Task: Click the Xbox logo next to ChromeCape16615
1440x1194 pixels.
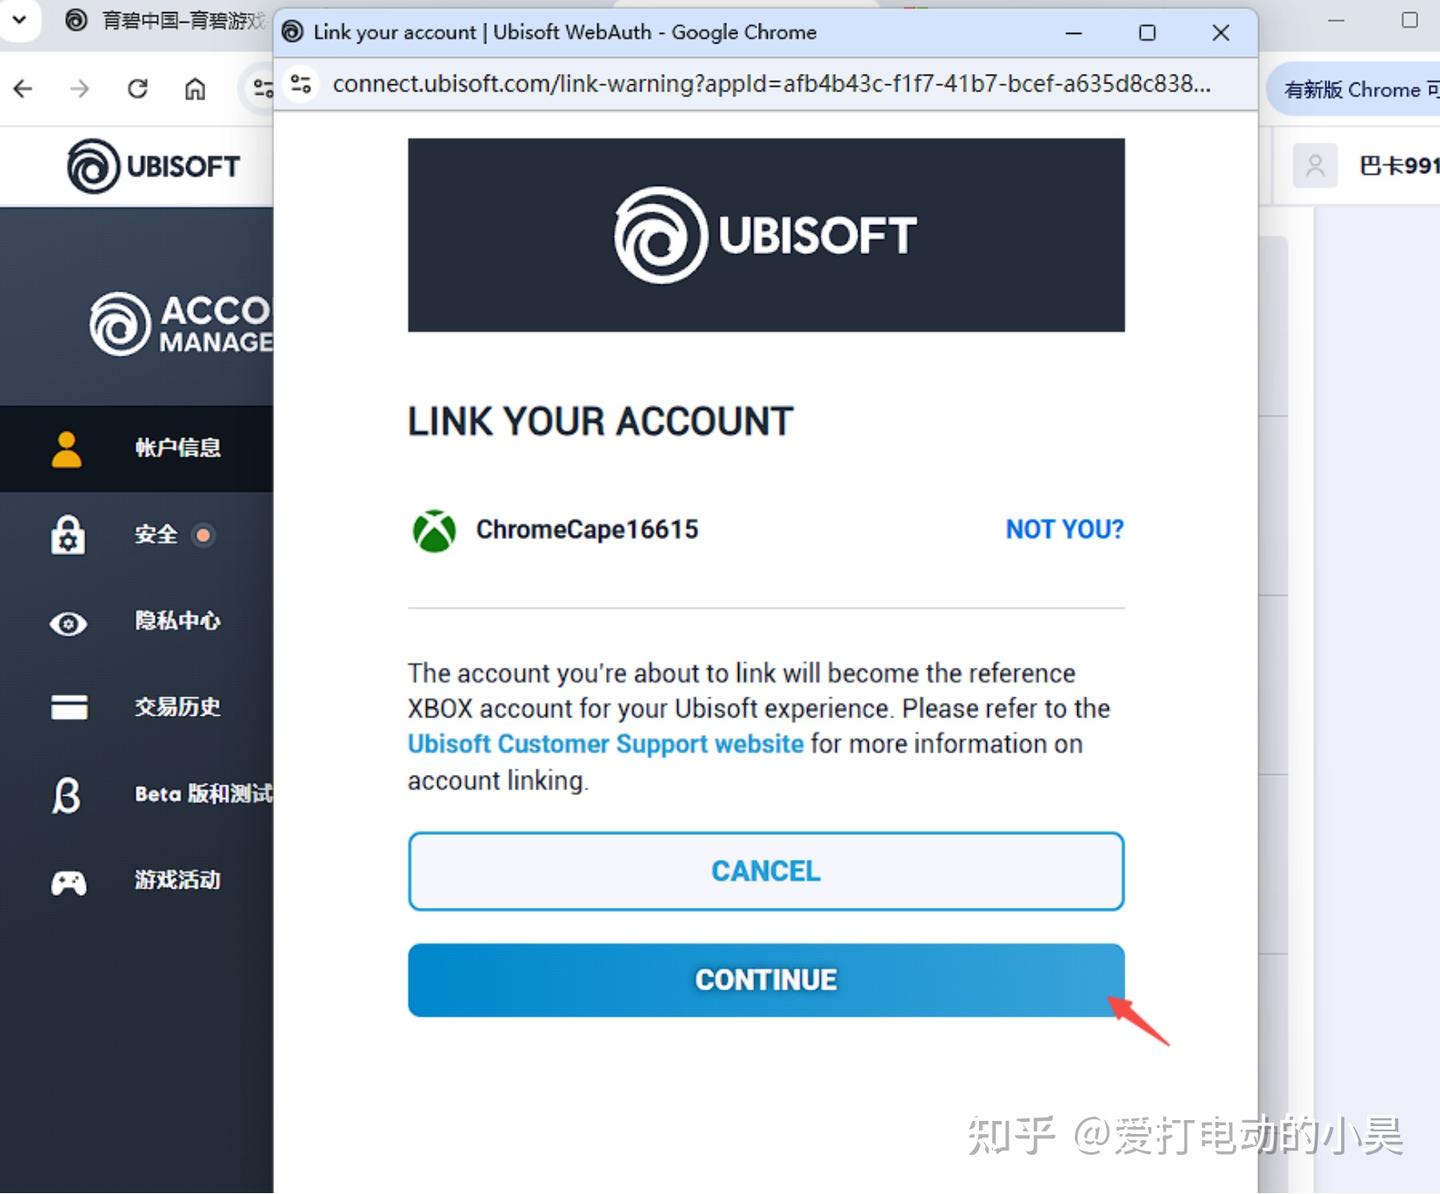Action: pos(434,530)
